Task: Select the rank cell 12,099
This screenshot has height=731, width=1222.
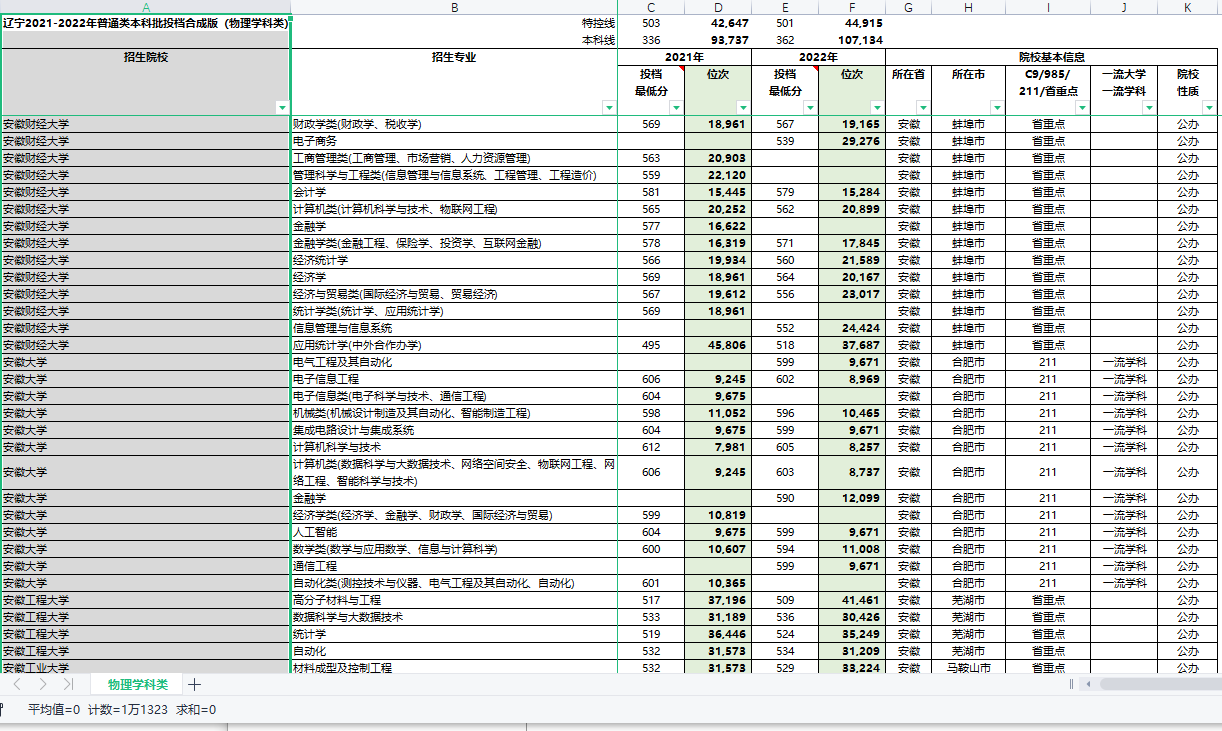Action: [x=852, y=498]
